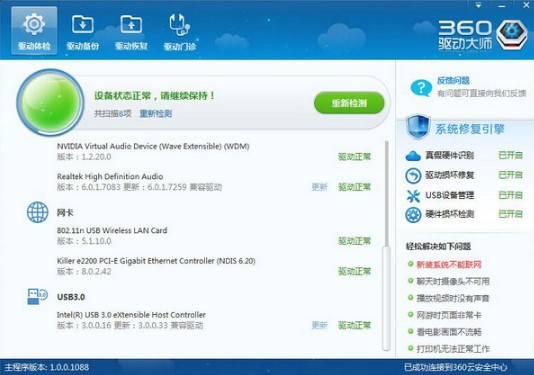Viewport: 534px width, 375px height.
Task: Open the 反馈问题 link
Action: tap(453, 81)
